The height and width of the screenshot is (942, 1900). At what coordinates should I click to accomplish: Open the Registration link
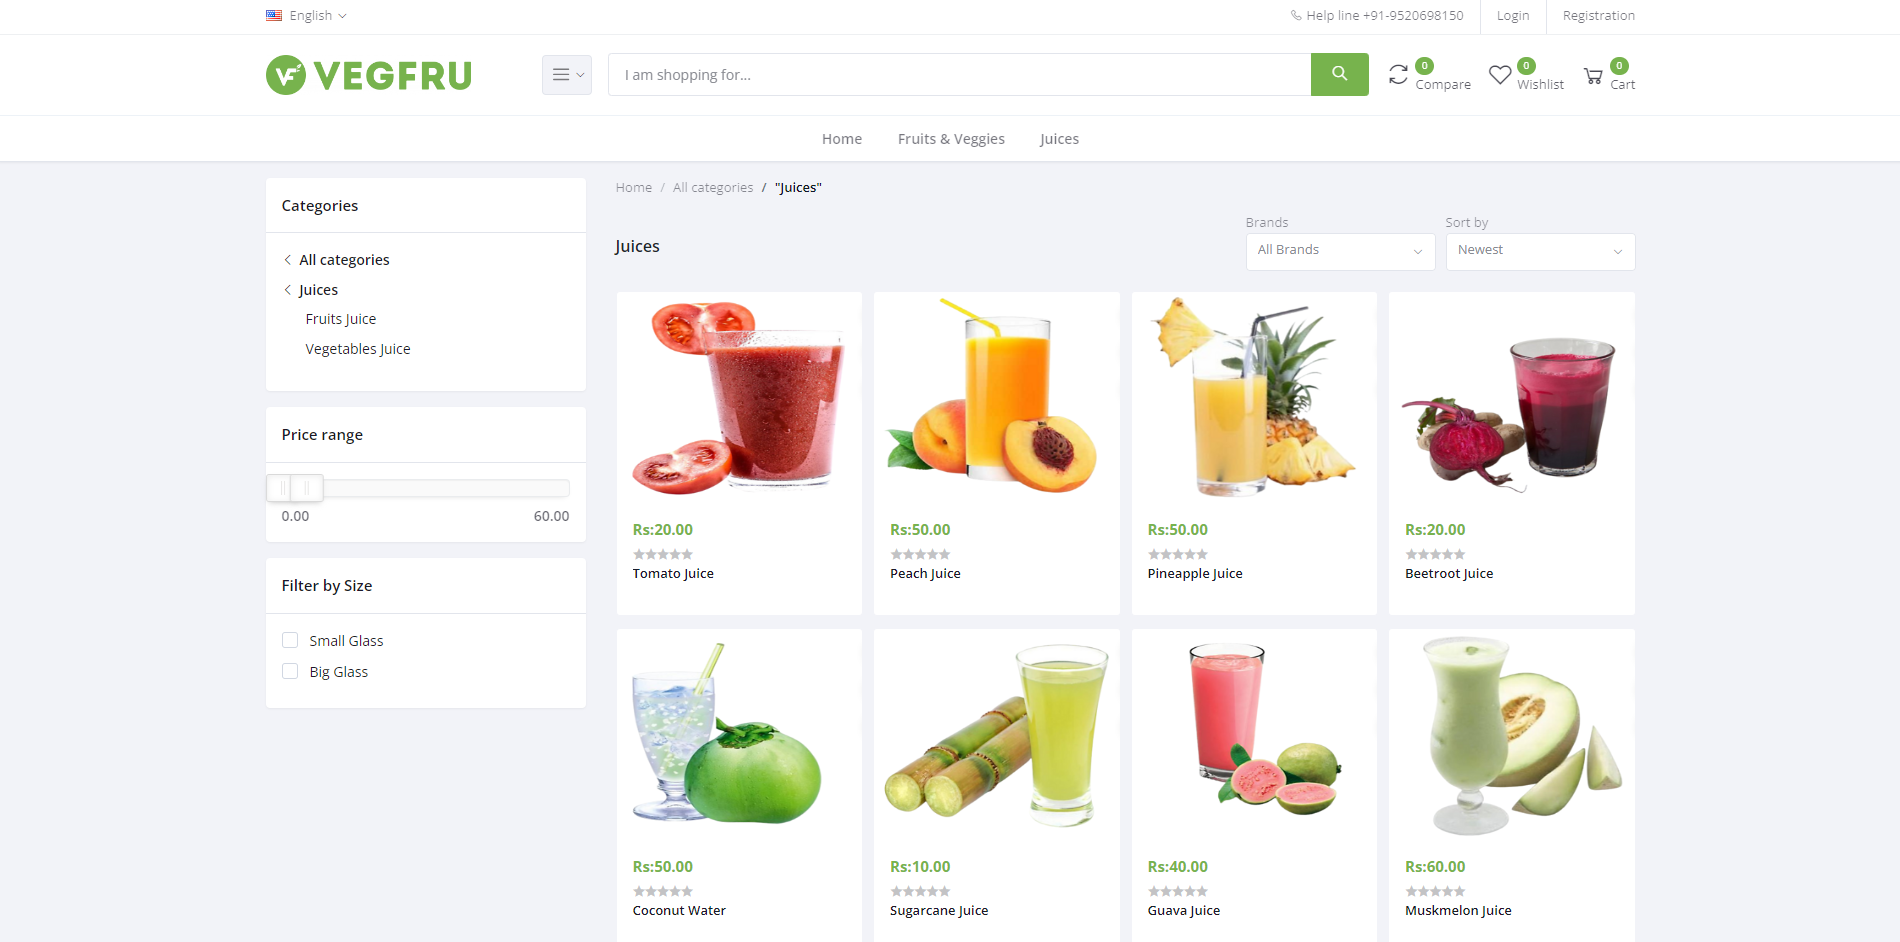click(1599, 15)
